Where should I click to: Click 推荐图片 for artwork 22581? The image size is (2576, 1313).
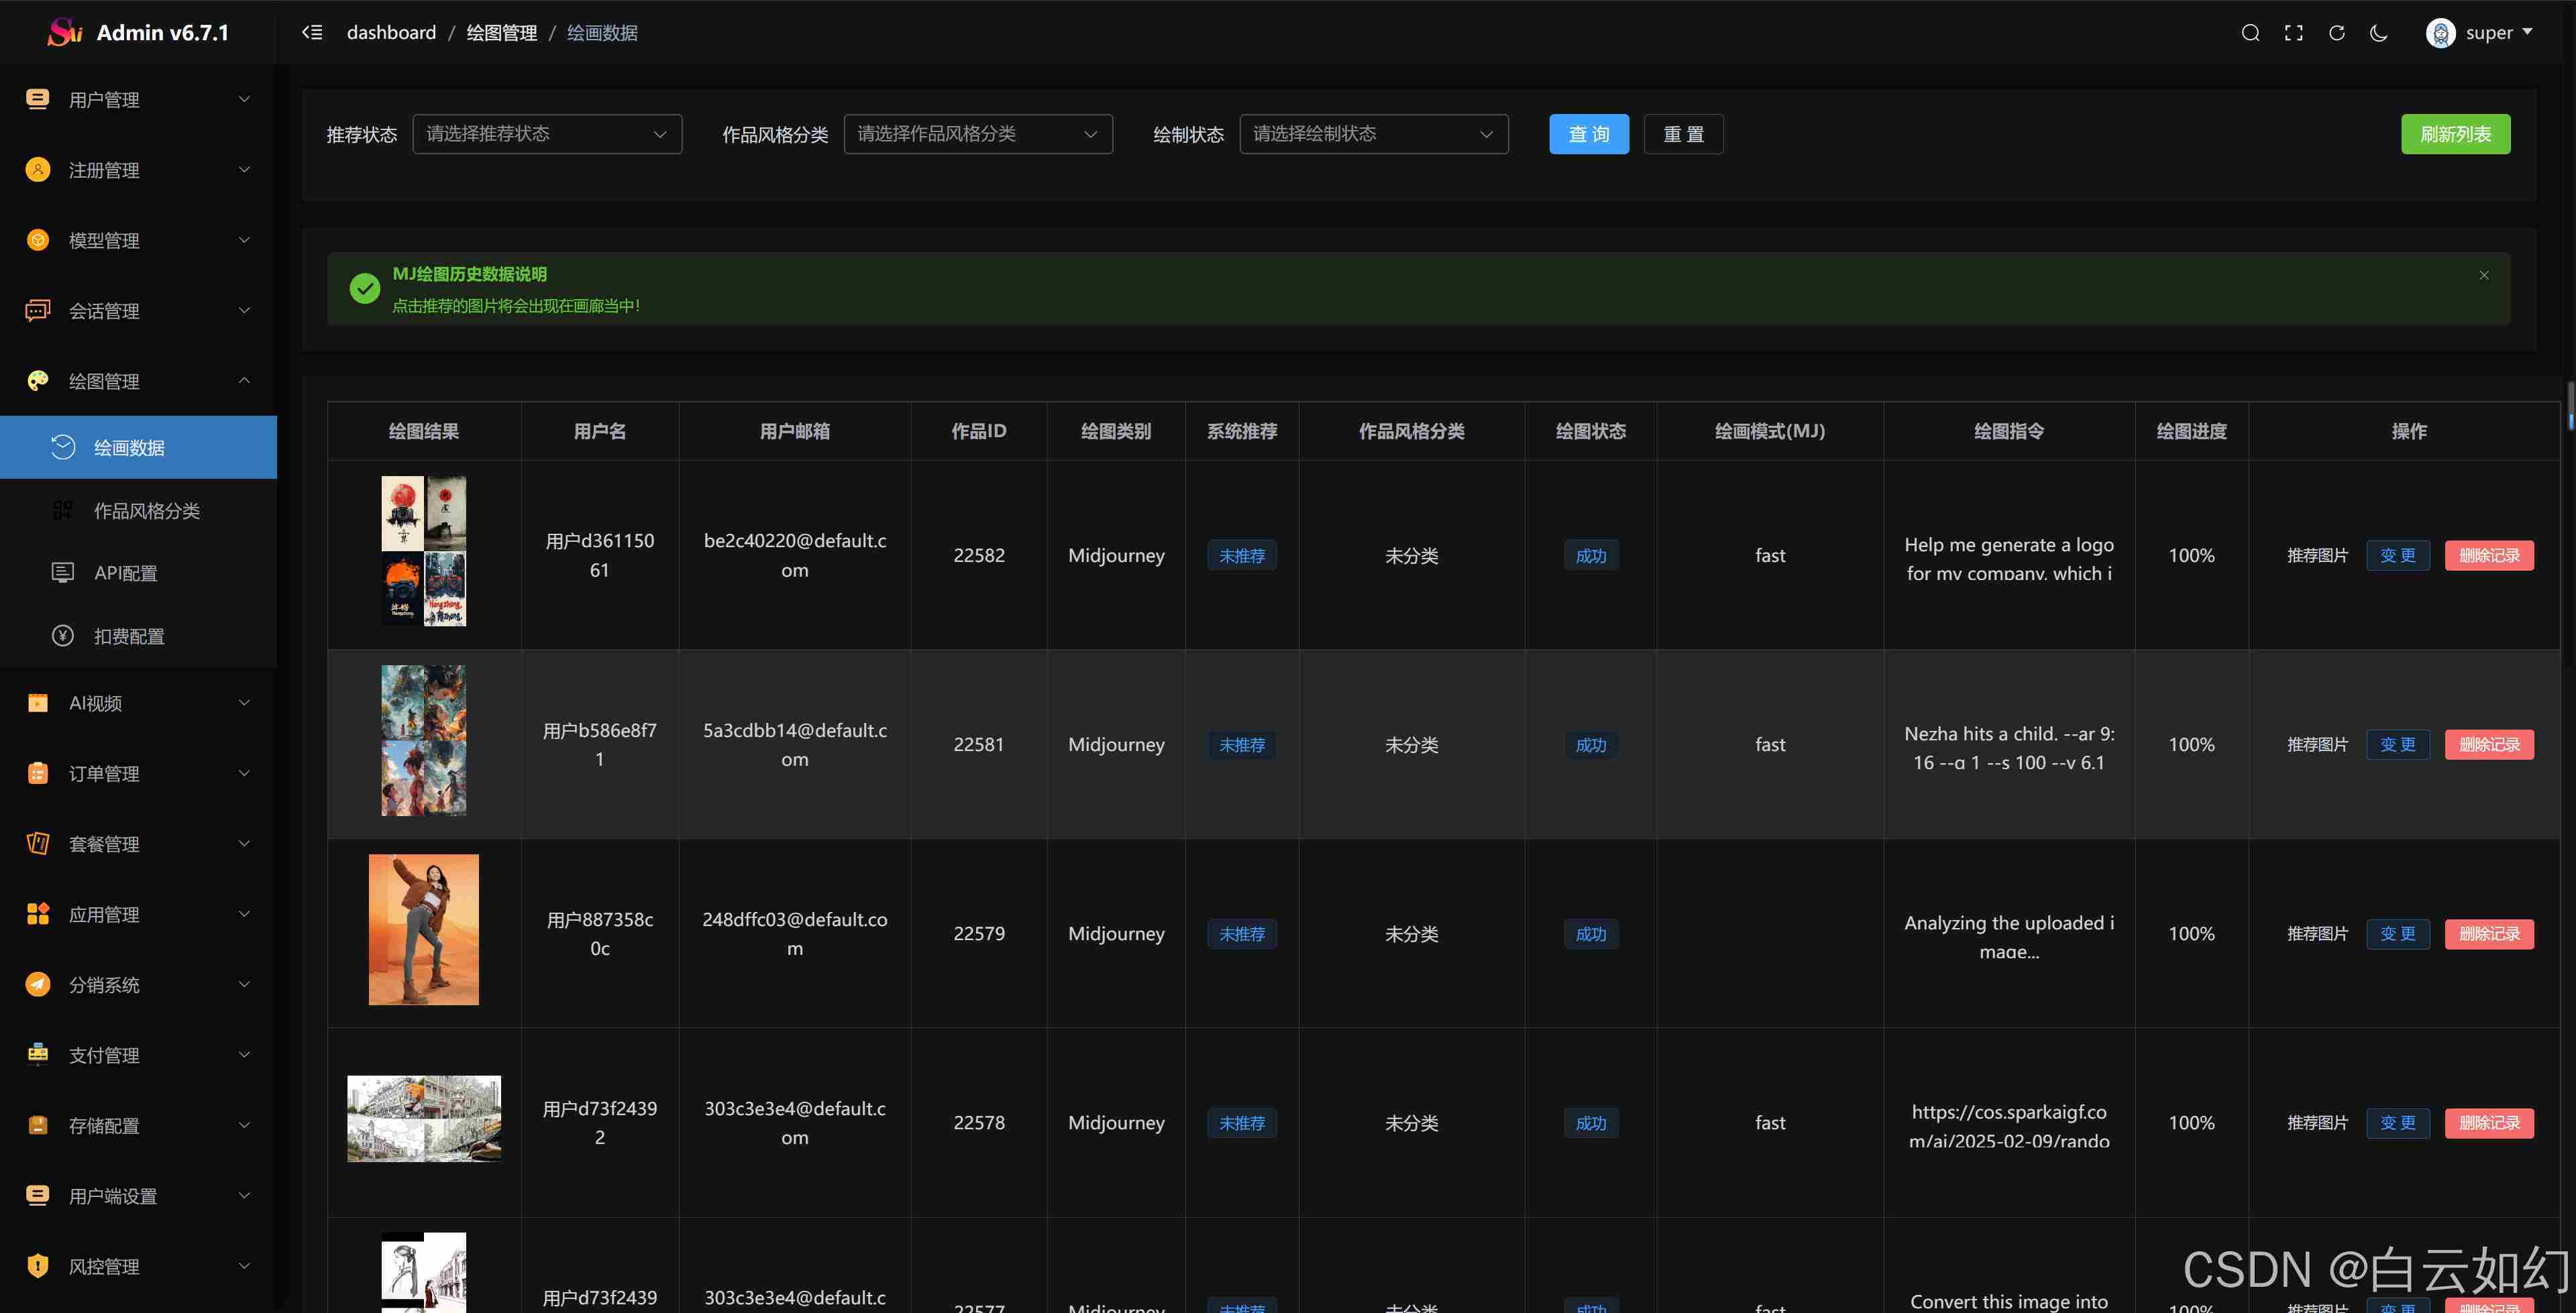coord(2316,744)
